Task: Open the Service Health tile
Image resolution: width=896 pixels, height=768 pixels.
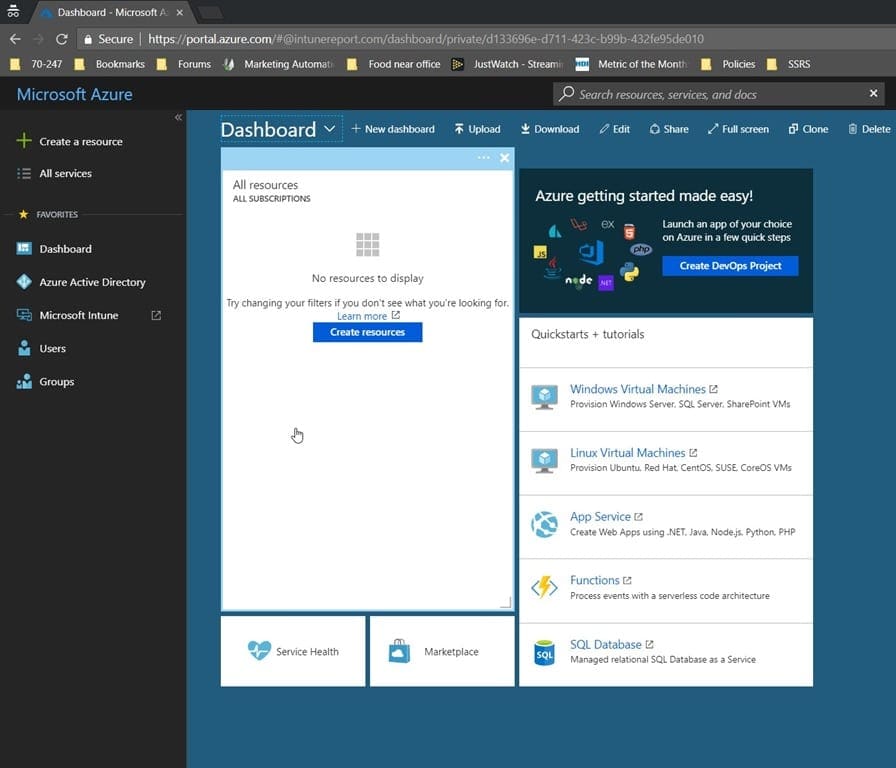Action: pos(293,651)
